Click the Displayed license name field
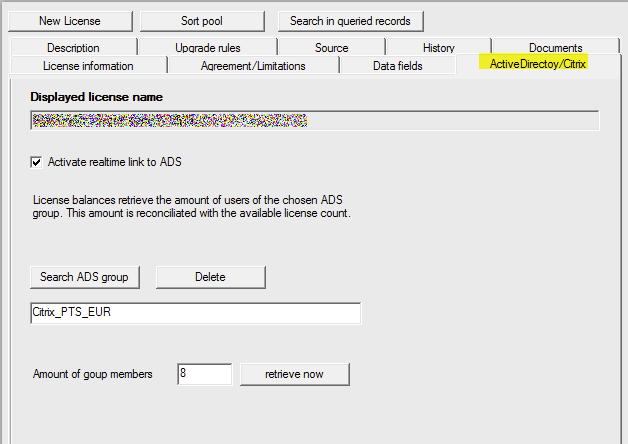This screenshot has height=444, width=628. [x=314, y=121]
